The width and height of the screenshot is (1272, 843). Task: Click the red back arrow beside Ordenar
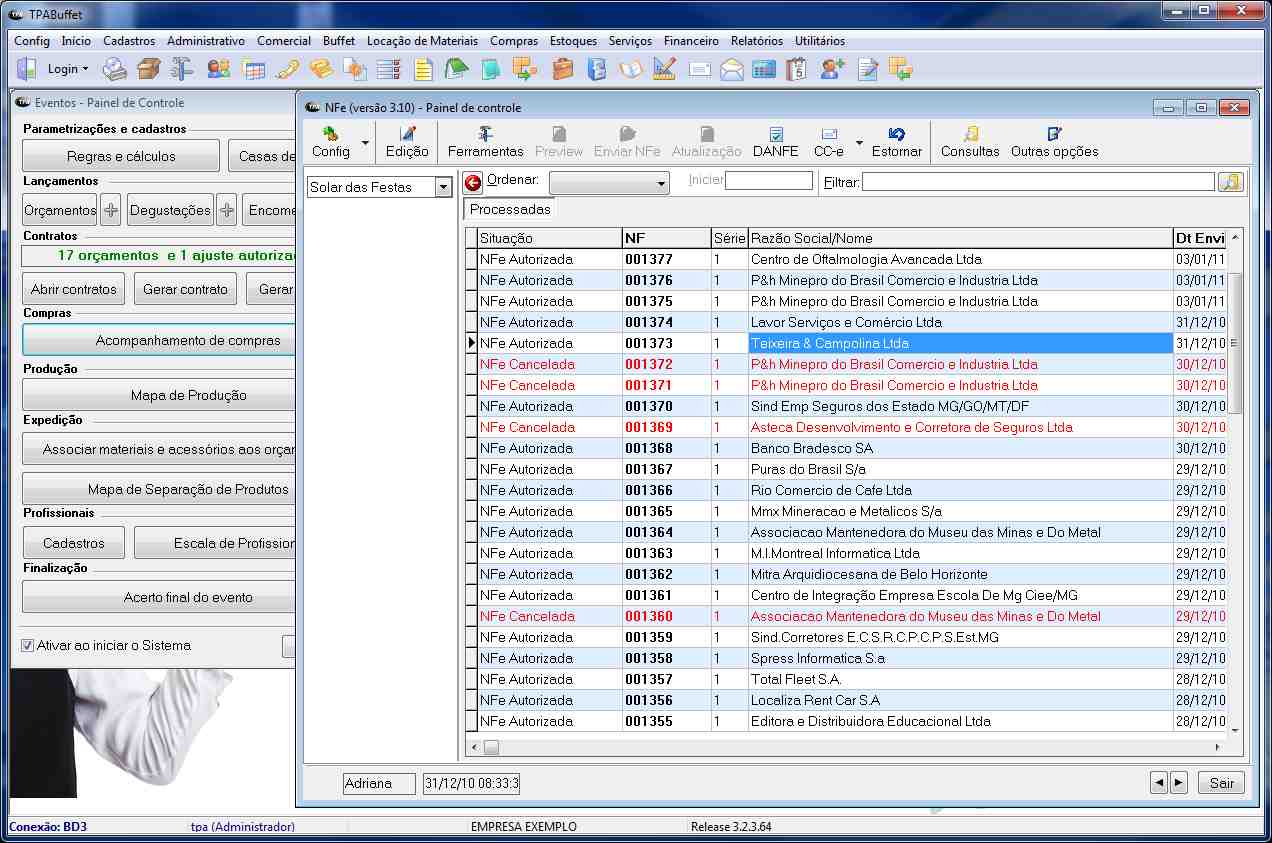point(474,182)
